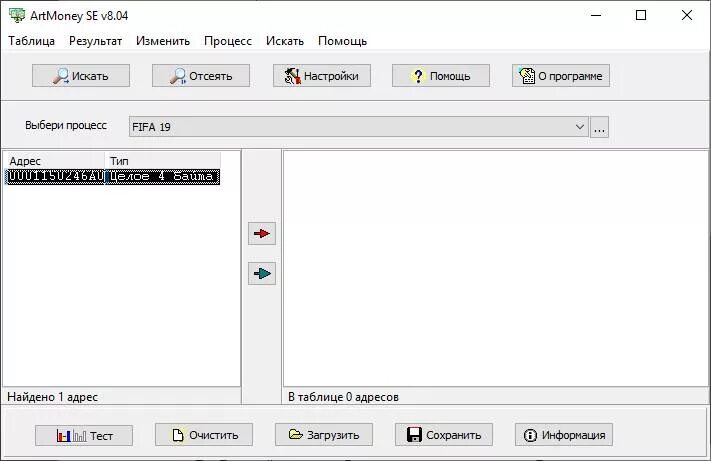Close the ArtMoney window

(x=687, y=15)
